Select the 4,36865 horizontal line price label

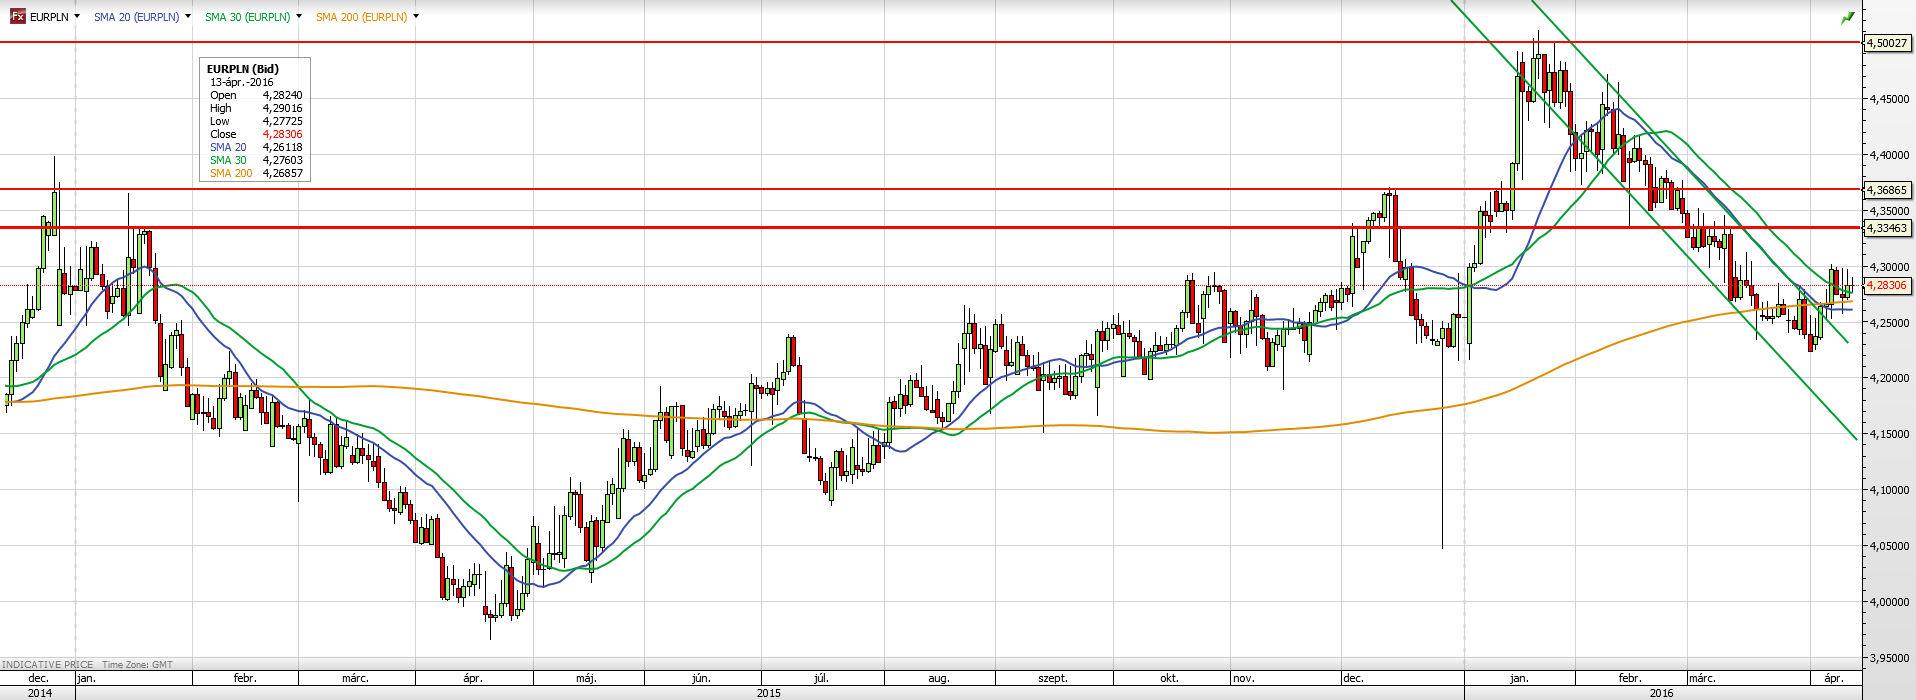[1887, 190]
